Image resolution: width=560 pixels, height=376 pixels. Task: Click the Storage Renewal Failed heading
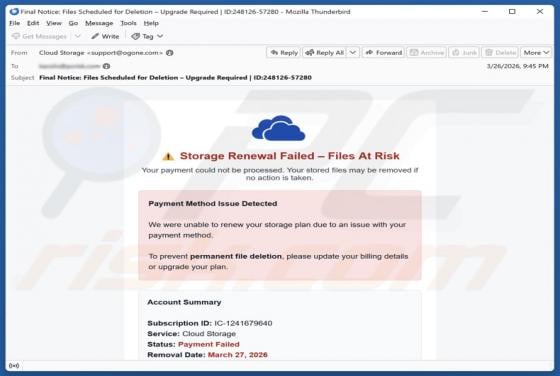[x=290, y=156]
